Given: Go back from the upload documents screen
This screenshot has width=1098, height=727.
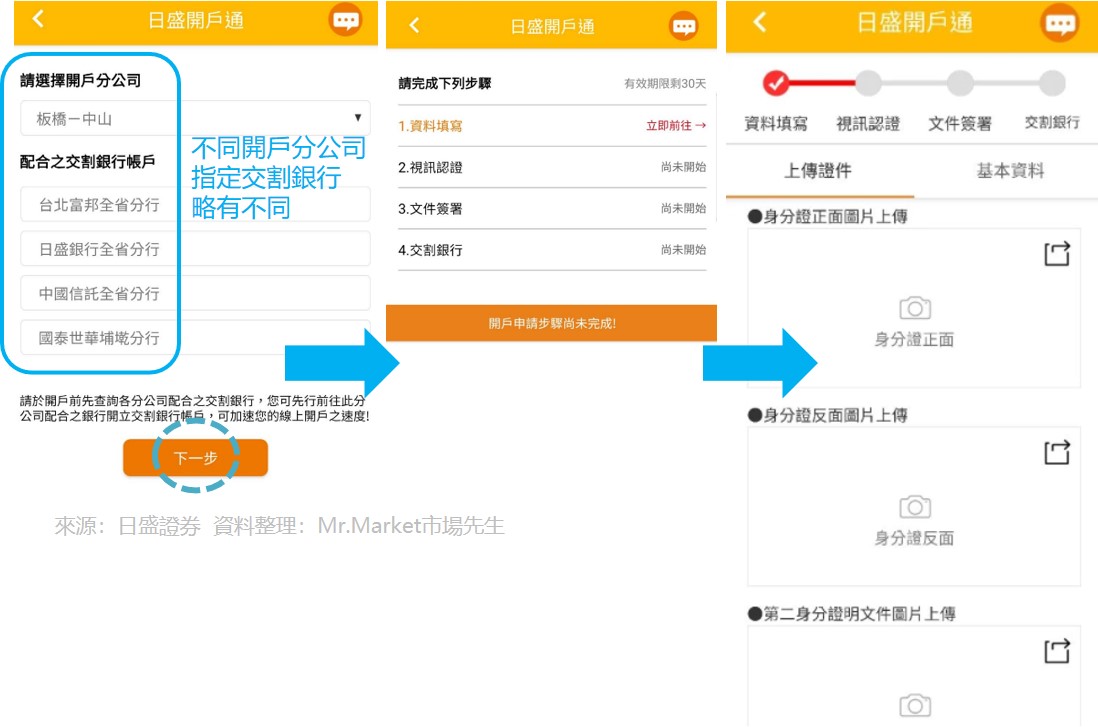Looking at the screenshot, I should point(760,22).
